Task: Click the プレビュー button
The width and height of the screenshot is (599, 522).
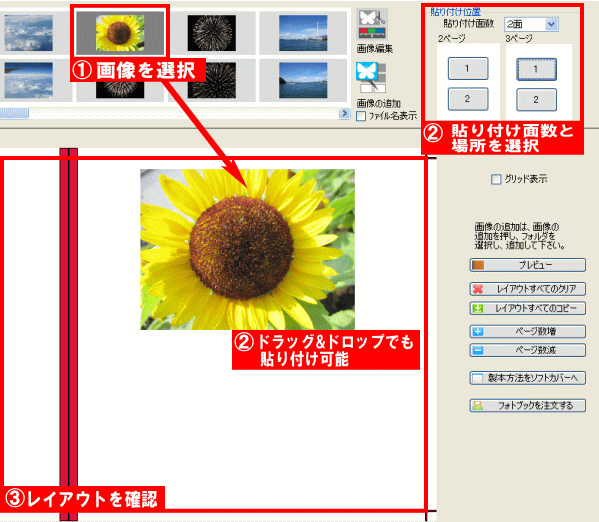Action: point(528,265)
